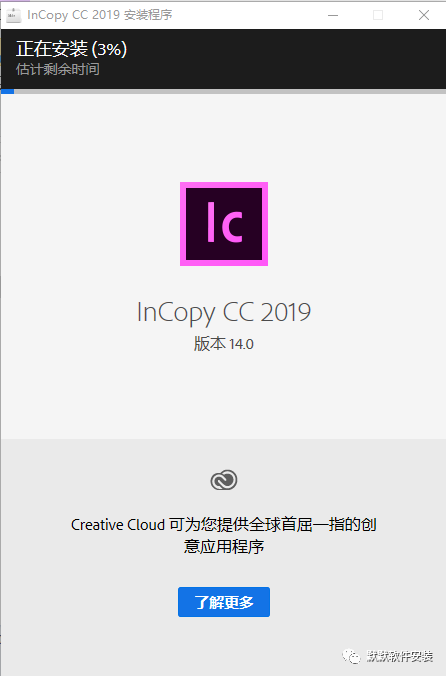The image size is (446, 676).
Task: Click the installer icon in the title bar
Action: [x=13, y=15]
